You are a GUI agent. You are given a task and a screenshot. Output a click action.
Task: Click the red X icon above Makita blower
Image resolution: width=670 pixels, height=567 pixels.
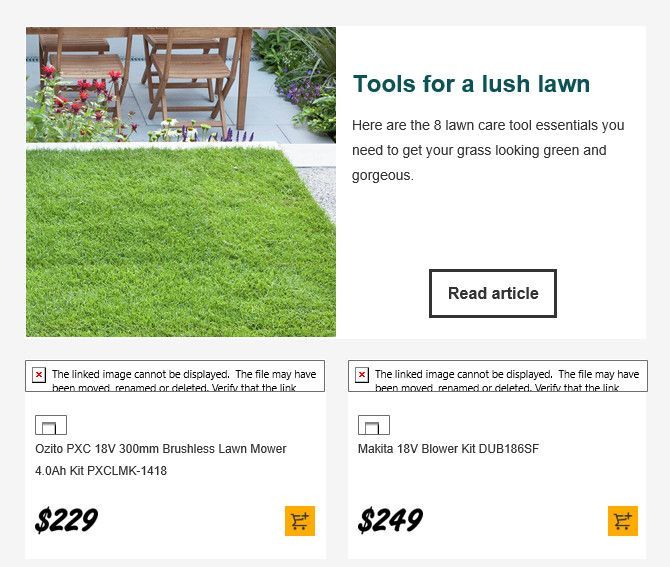pyautogui.click(x=361, y=375)
